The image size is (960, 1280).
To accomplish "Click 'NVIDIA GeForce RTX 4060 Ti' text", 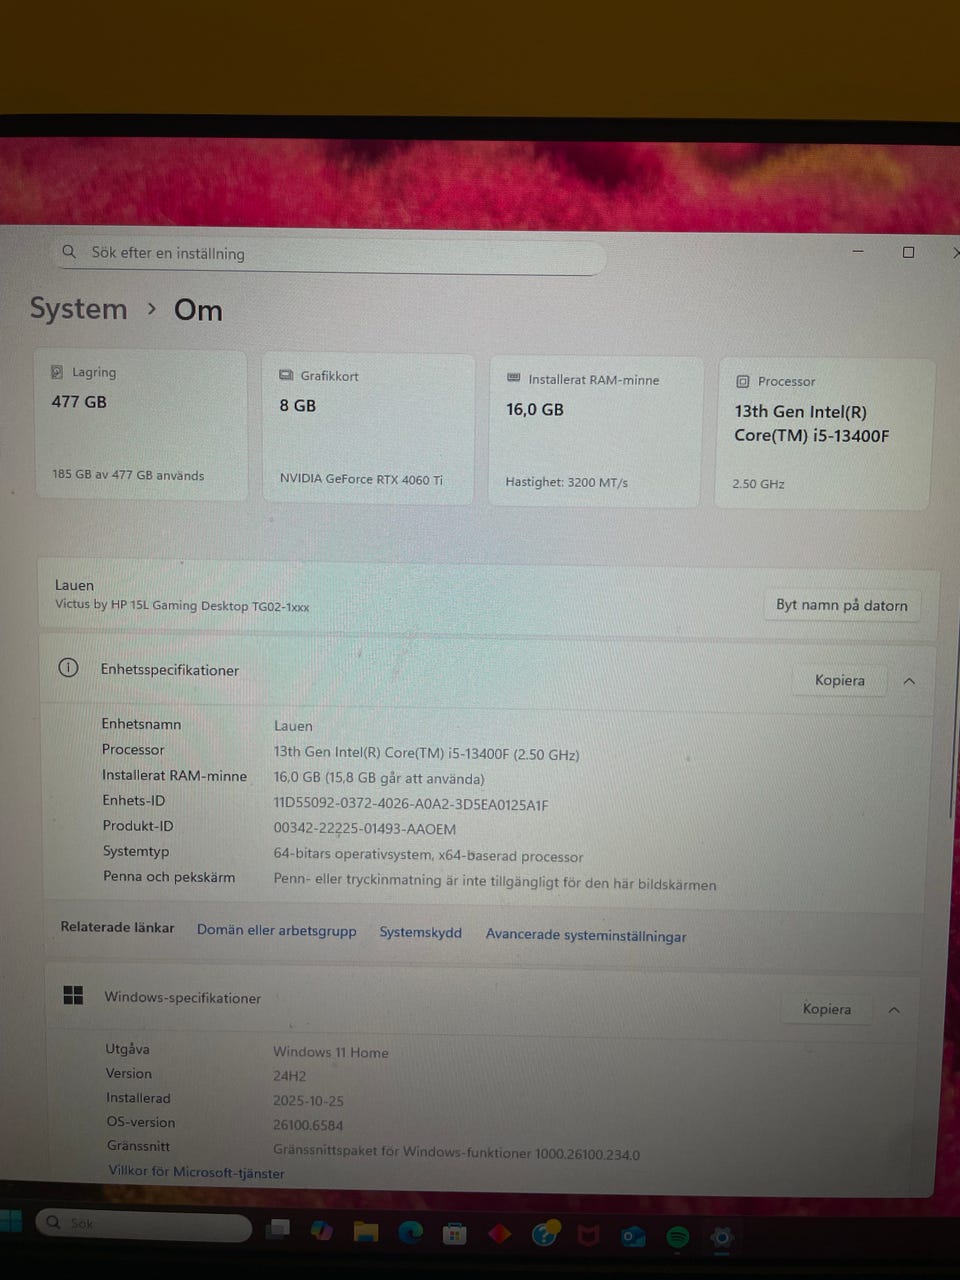I will click(x=361, y=479).
